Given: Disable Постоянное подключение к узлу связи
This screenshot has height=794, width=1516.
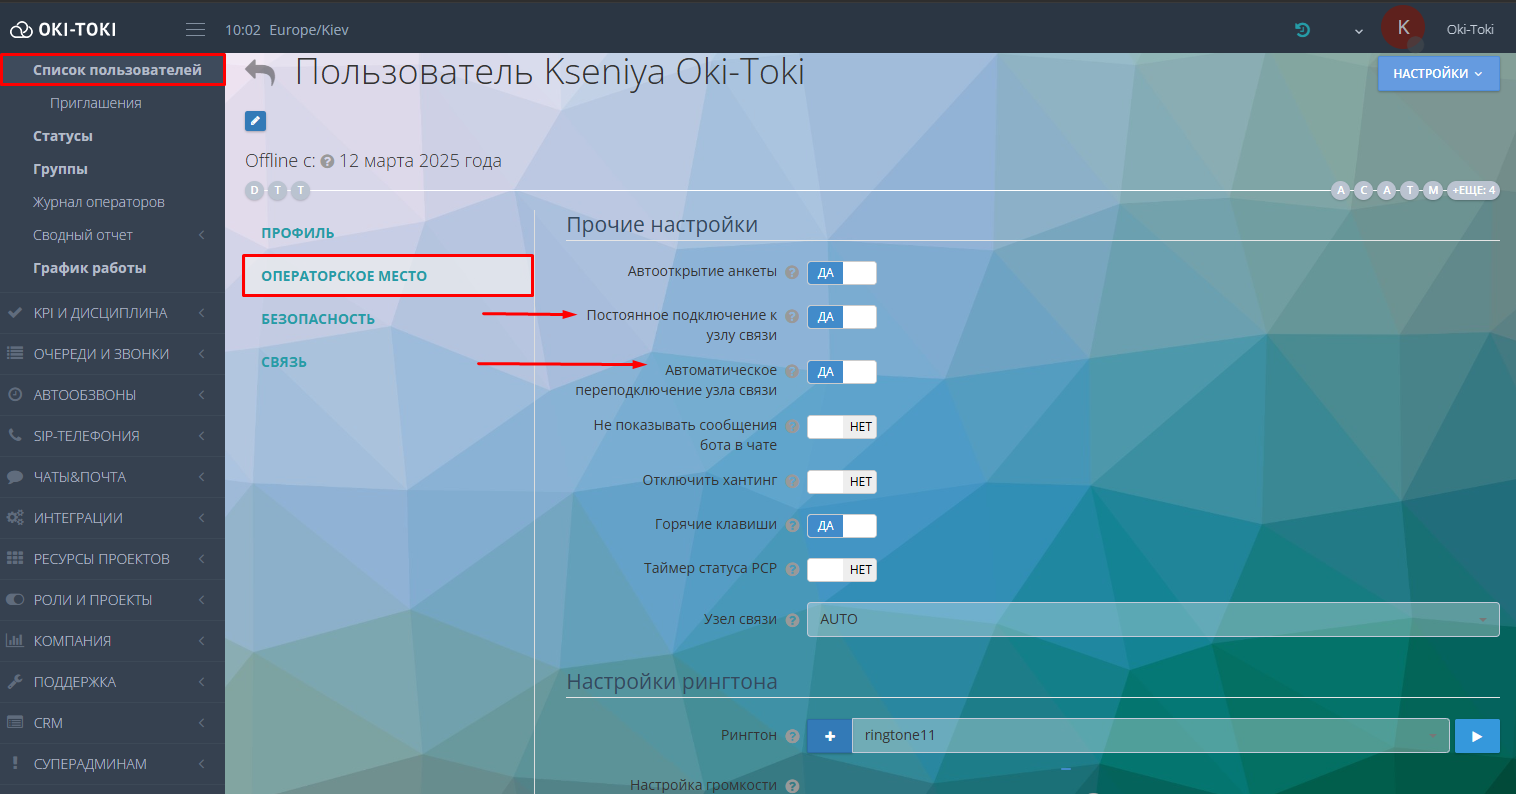Looking at the screenshot, I should click(842, 317).
